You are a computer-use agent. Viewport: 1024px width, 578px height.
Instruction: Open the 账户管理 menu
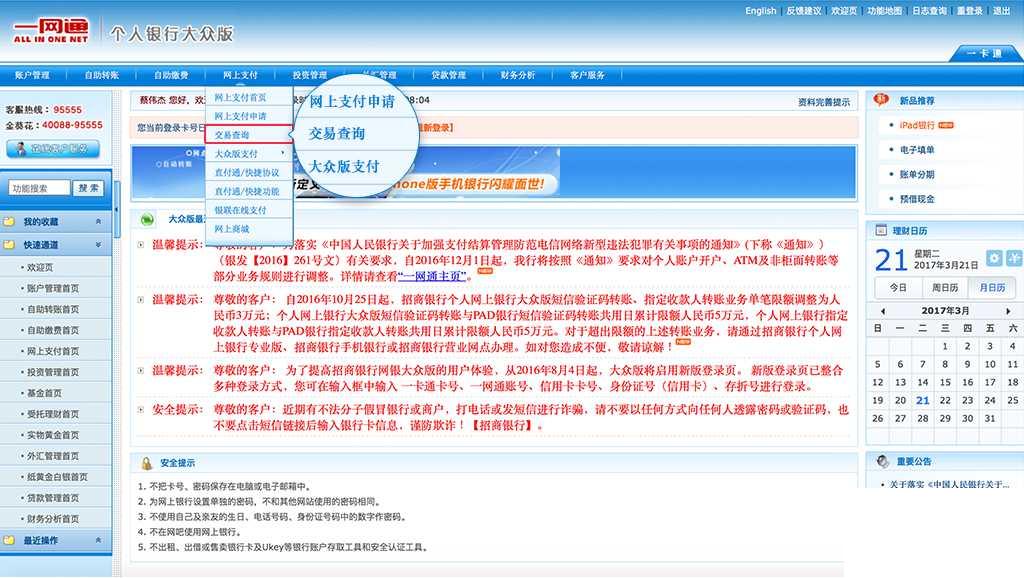coord(32,75)
